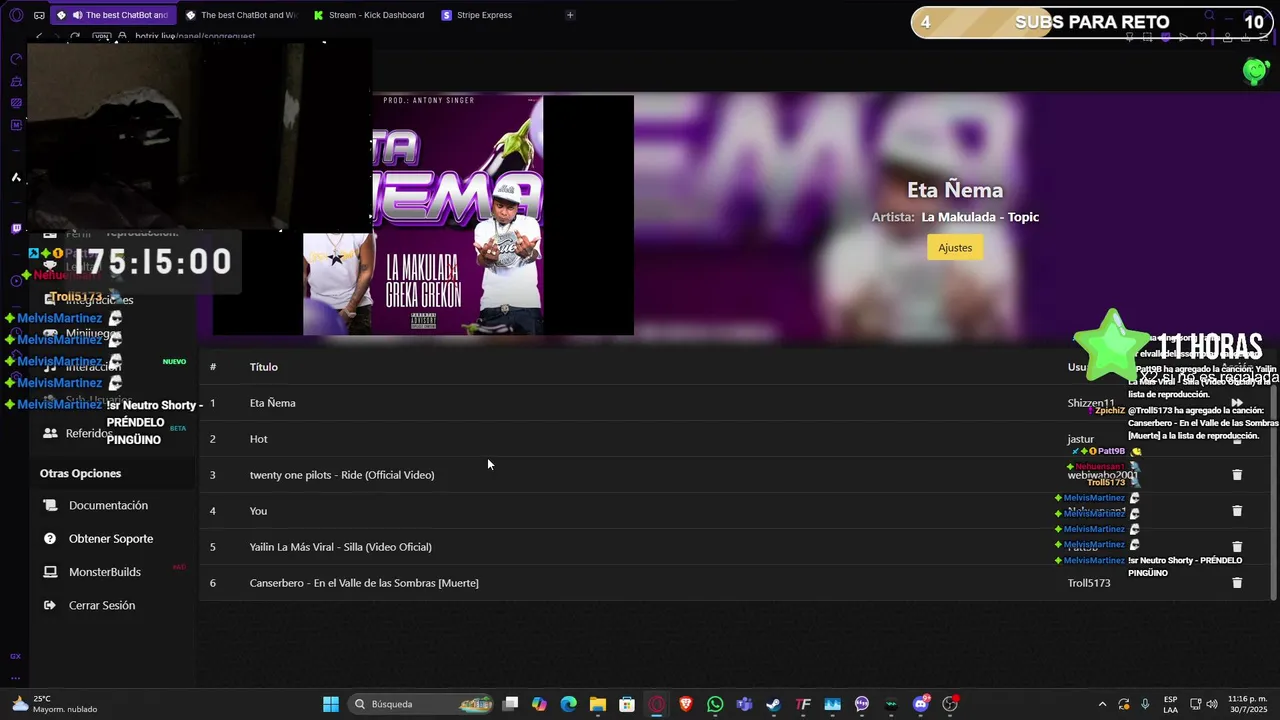1280x720 pixels.
Task: Open MonsterBuilds link
Action: pyautogui.click(x=105, y=572)
